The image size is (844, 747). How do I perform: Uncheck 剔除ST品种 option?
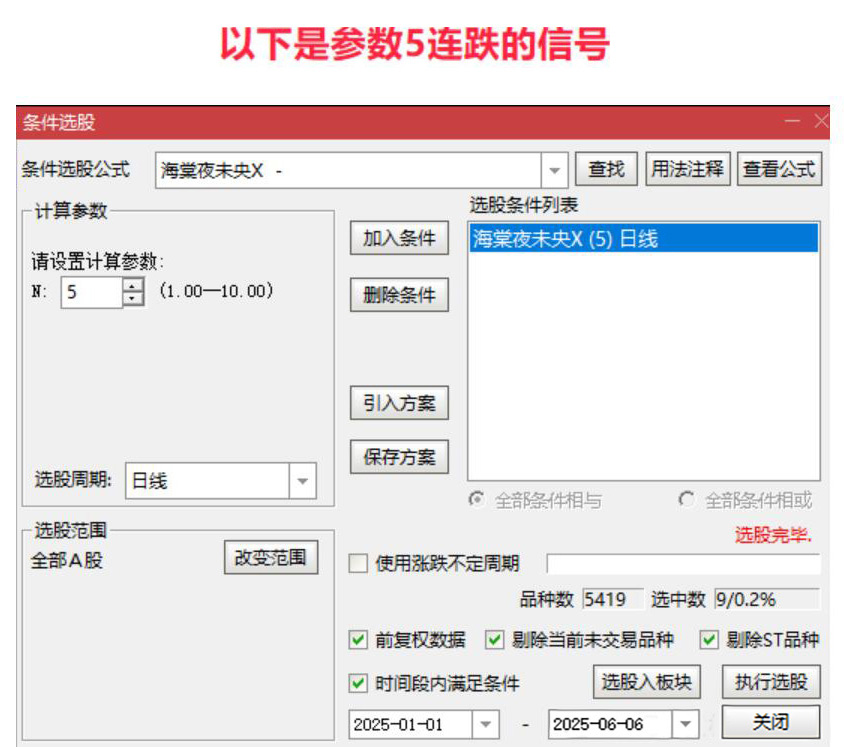[709, 639]
